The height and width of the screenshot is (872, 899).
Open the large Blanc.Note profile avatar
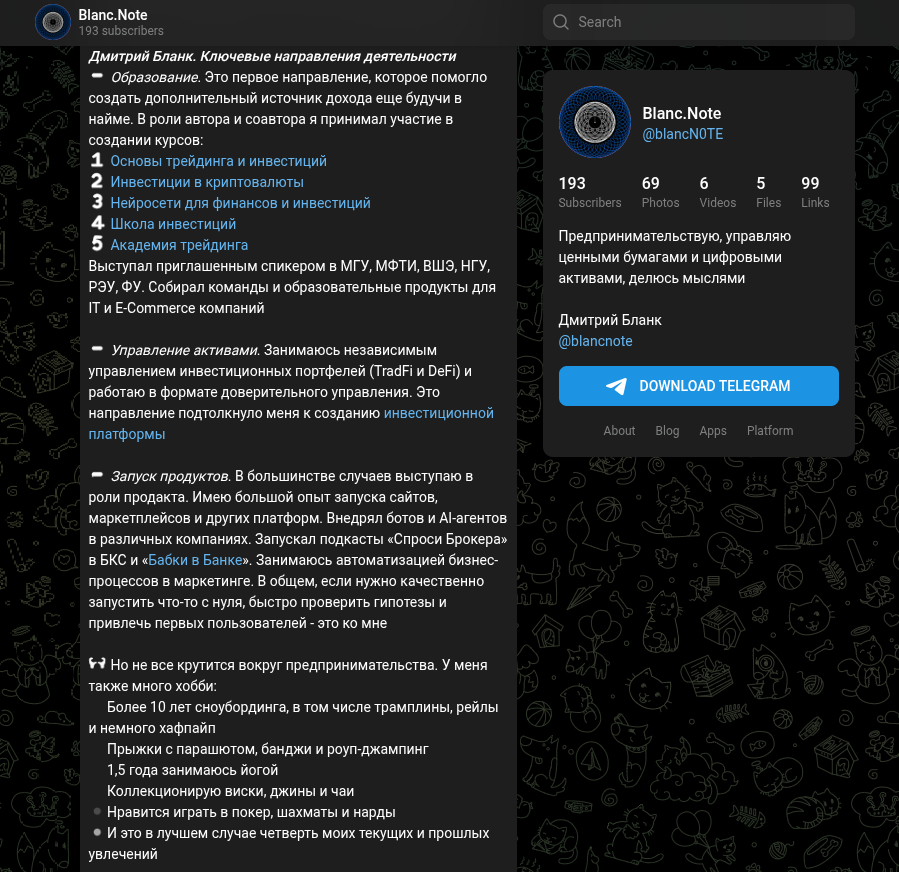coord(595,122)
